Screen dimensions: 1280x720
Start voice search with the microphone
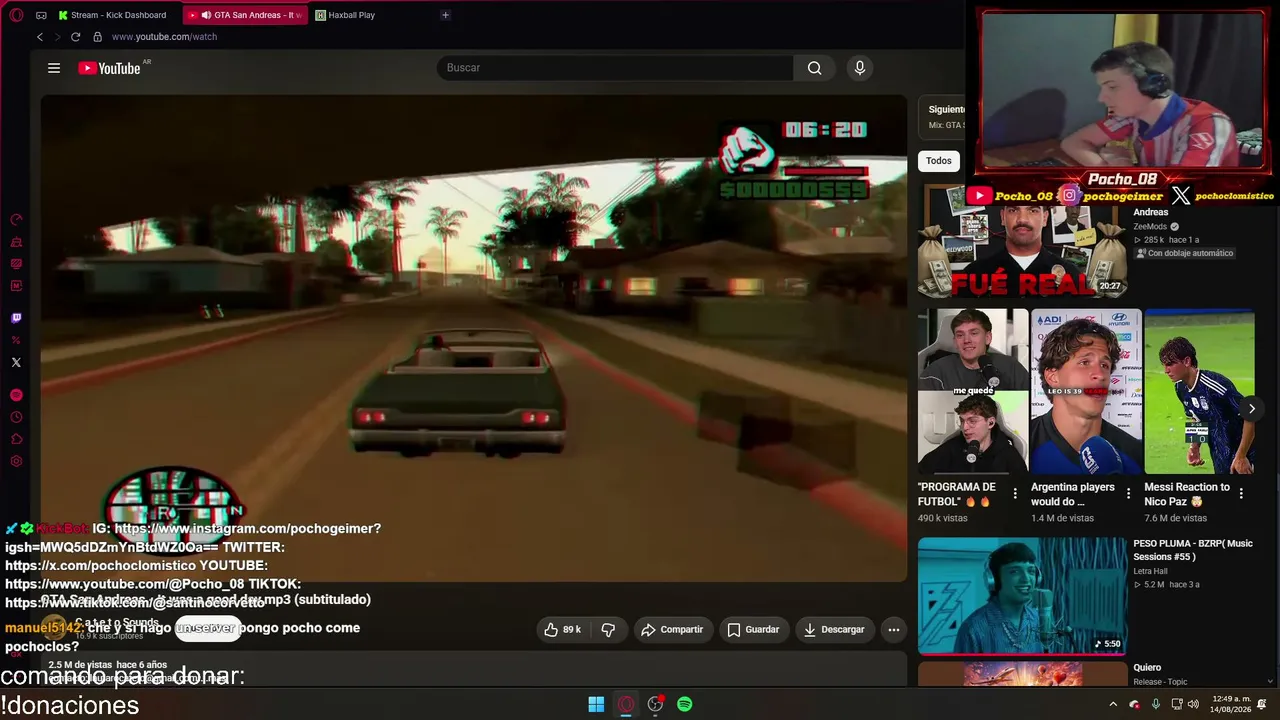(859, 68)
